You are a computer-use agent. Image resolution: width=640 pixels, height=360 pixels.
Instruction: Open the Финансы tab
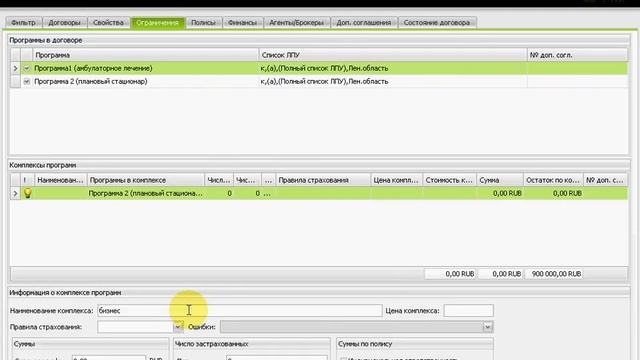click(x=242, y=22)
